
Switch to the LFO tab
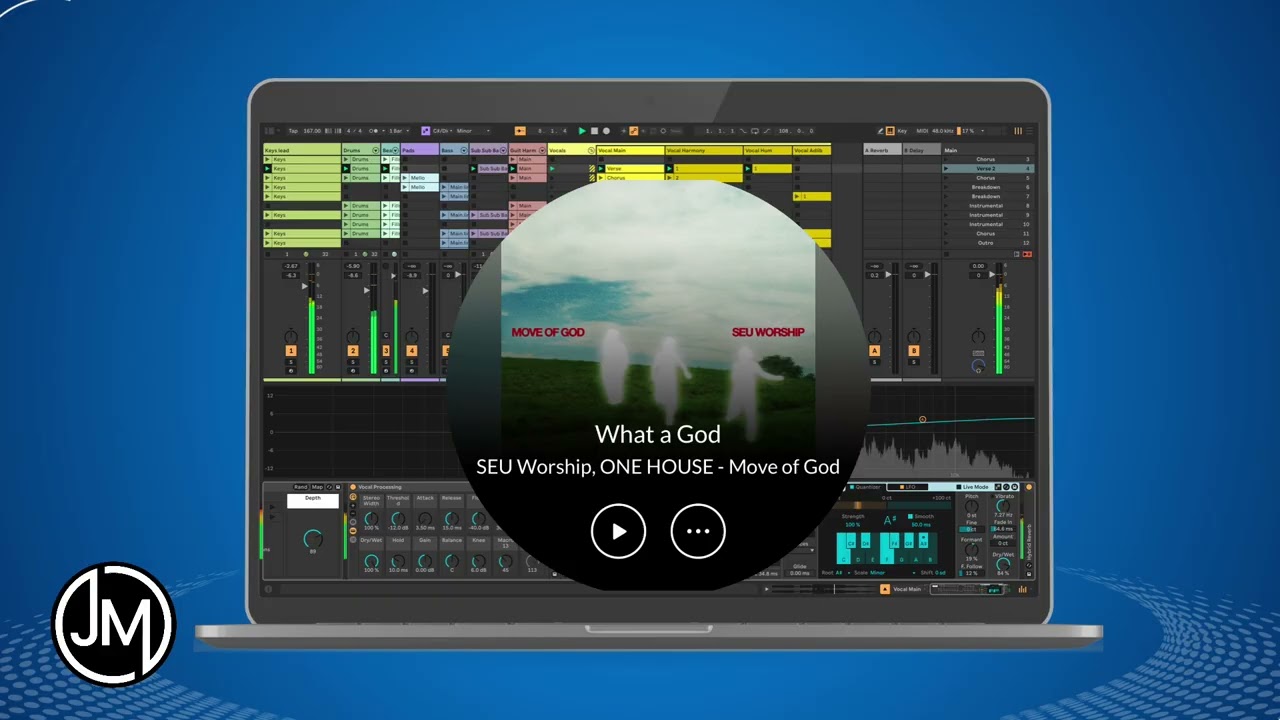coord(908,487)
